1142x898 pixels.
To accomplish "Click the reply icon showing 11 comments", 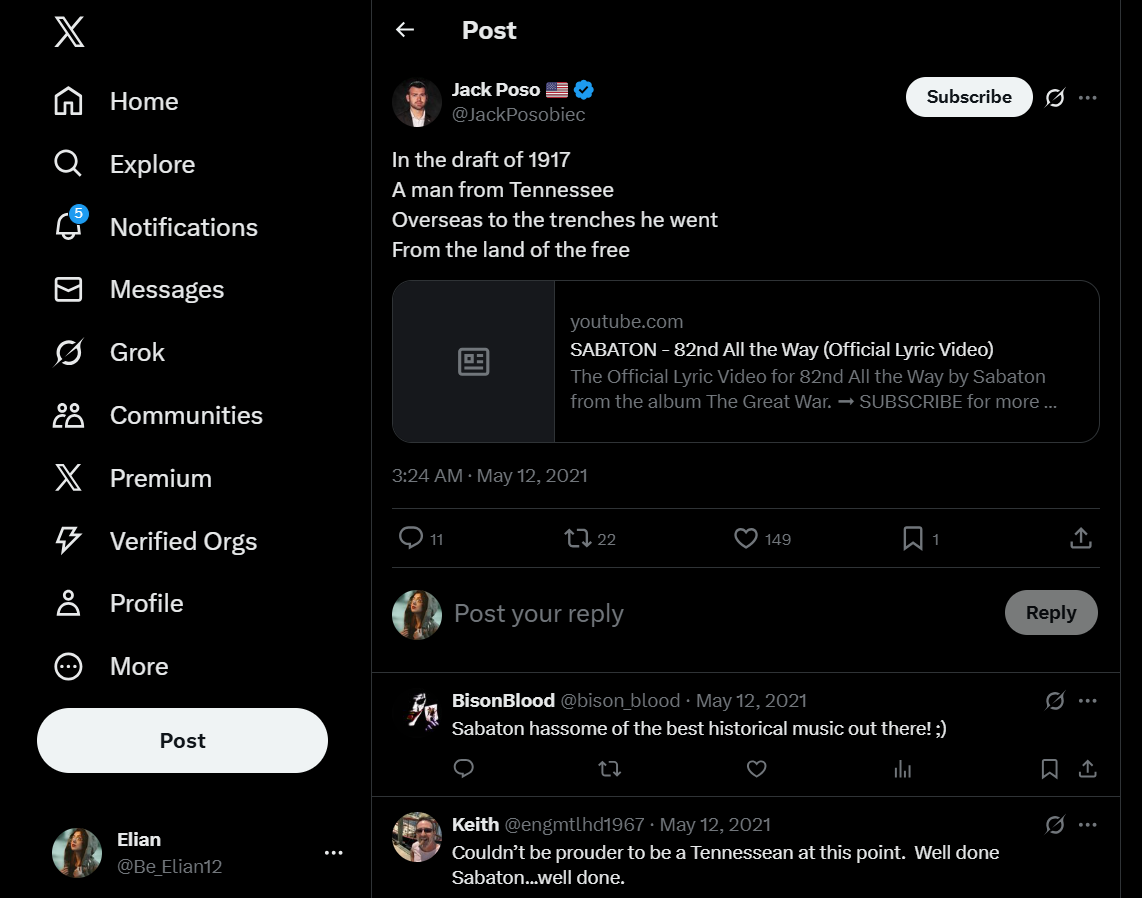I will pos(411,539).
